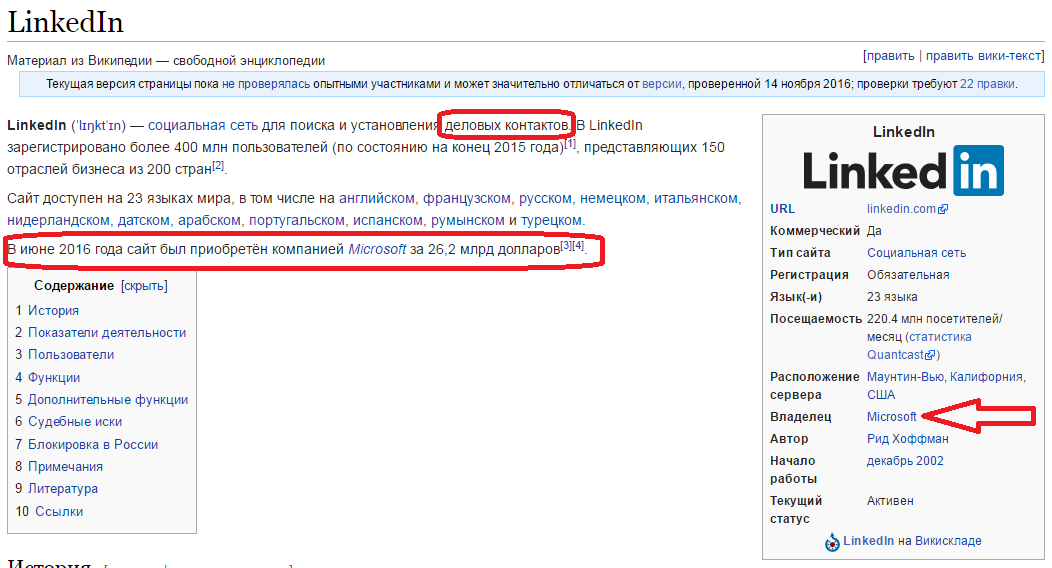Open the 'править' edit link

[x=890, y=56]
